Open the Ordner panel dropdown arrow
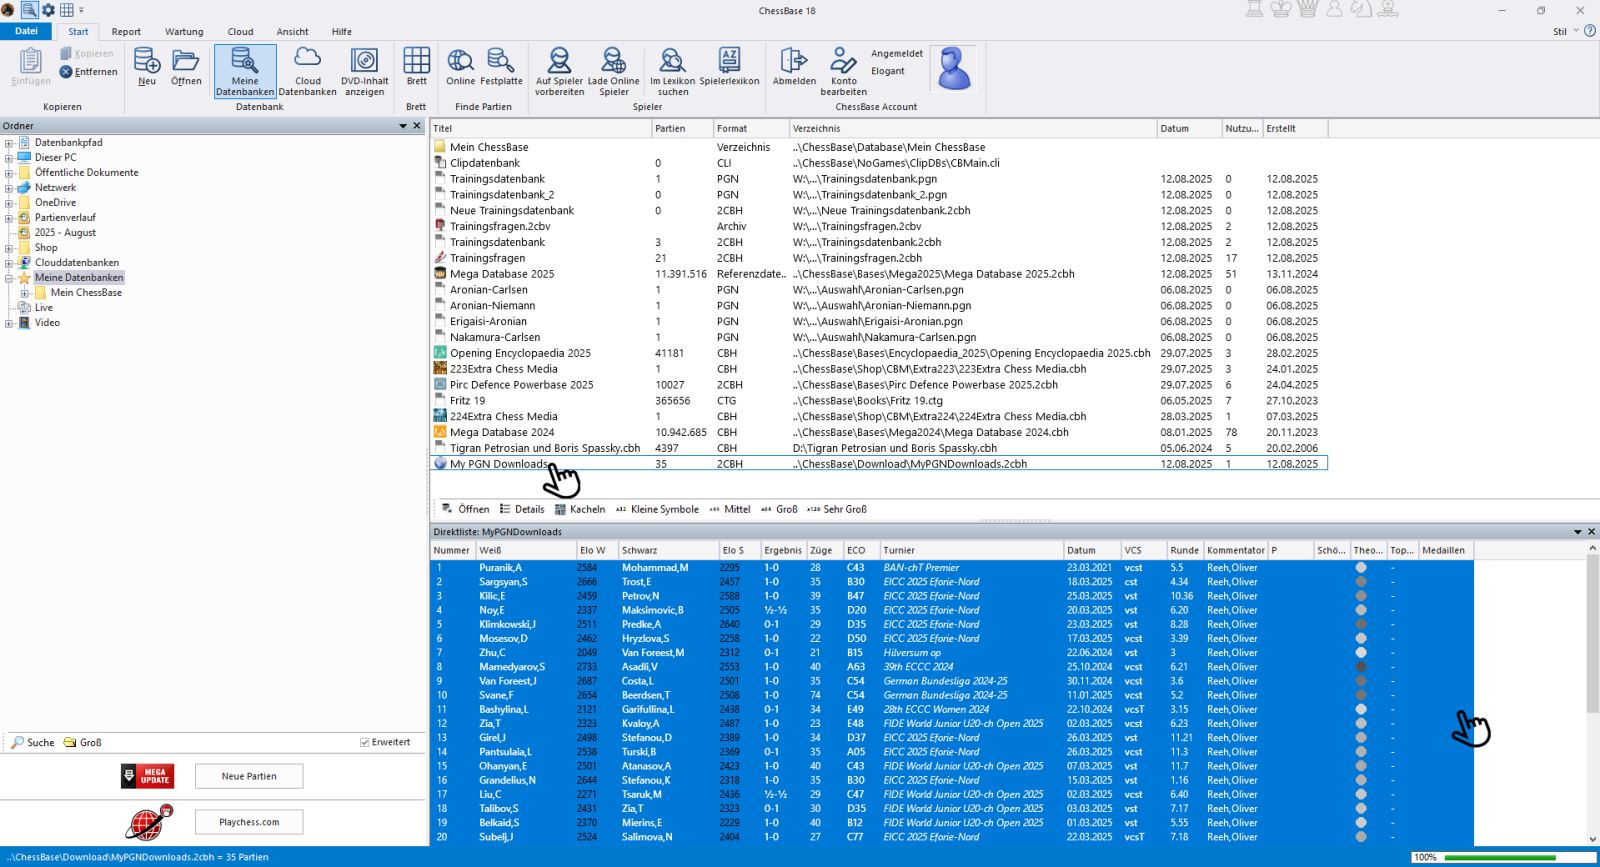Image resolution: width=1600 pixels, height=867 pixels. pos(403,126)
